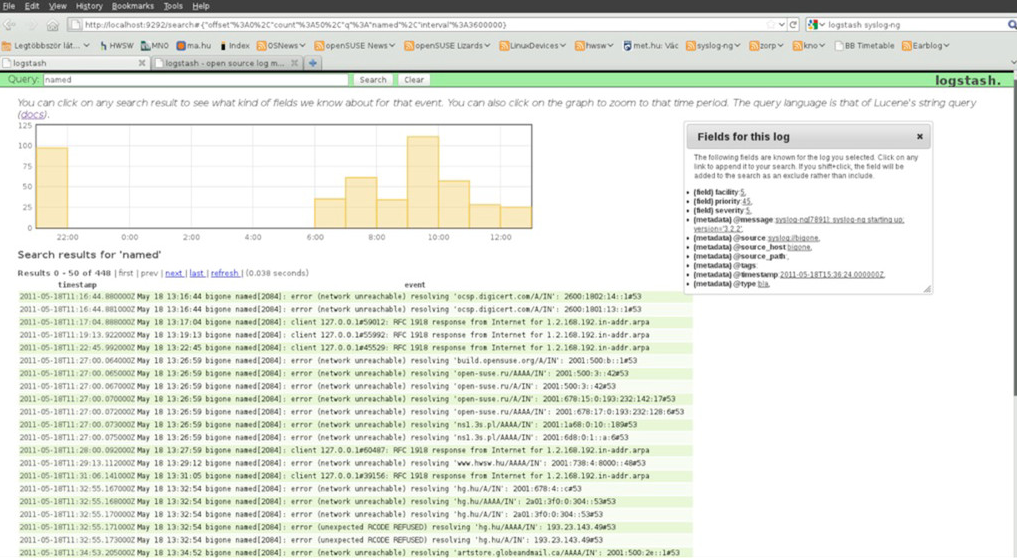The width and height of the screenshot is (1017, 558).
Task: Open the ma.hu bookmark
Action: click(194, 45)
